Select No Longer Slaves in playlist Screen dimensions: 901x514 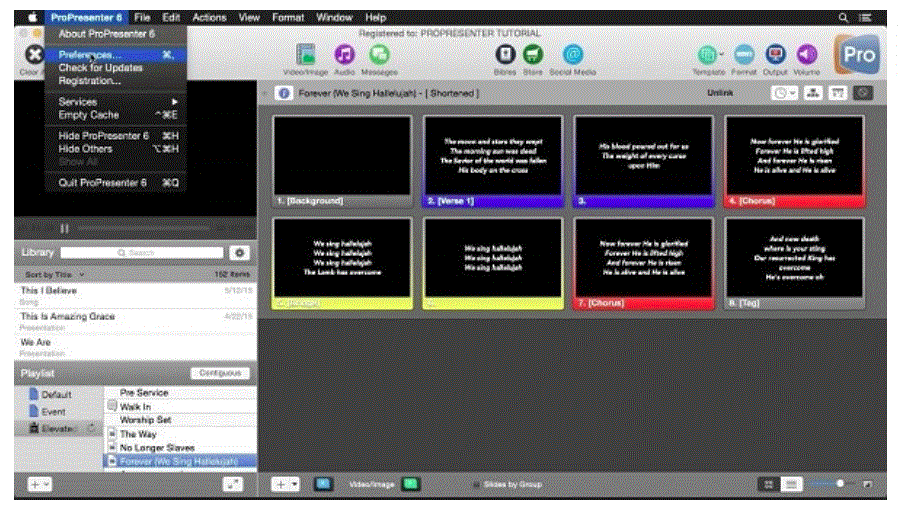[180, 447]
